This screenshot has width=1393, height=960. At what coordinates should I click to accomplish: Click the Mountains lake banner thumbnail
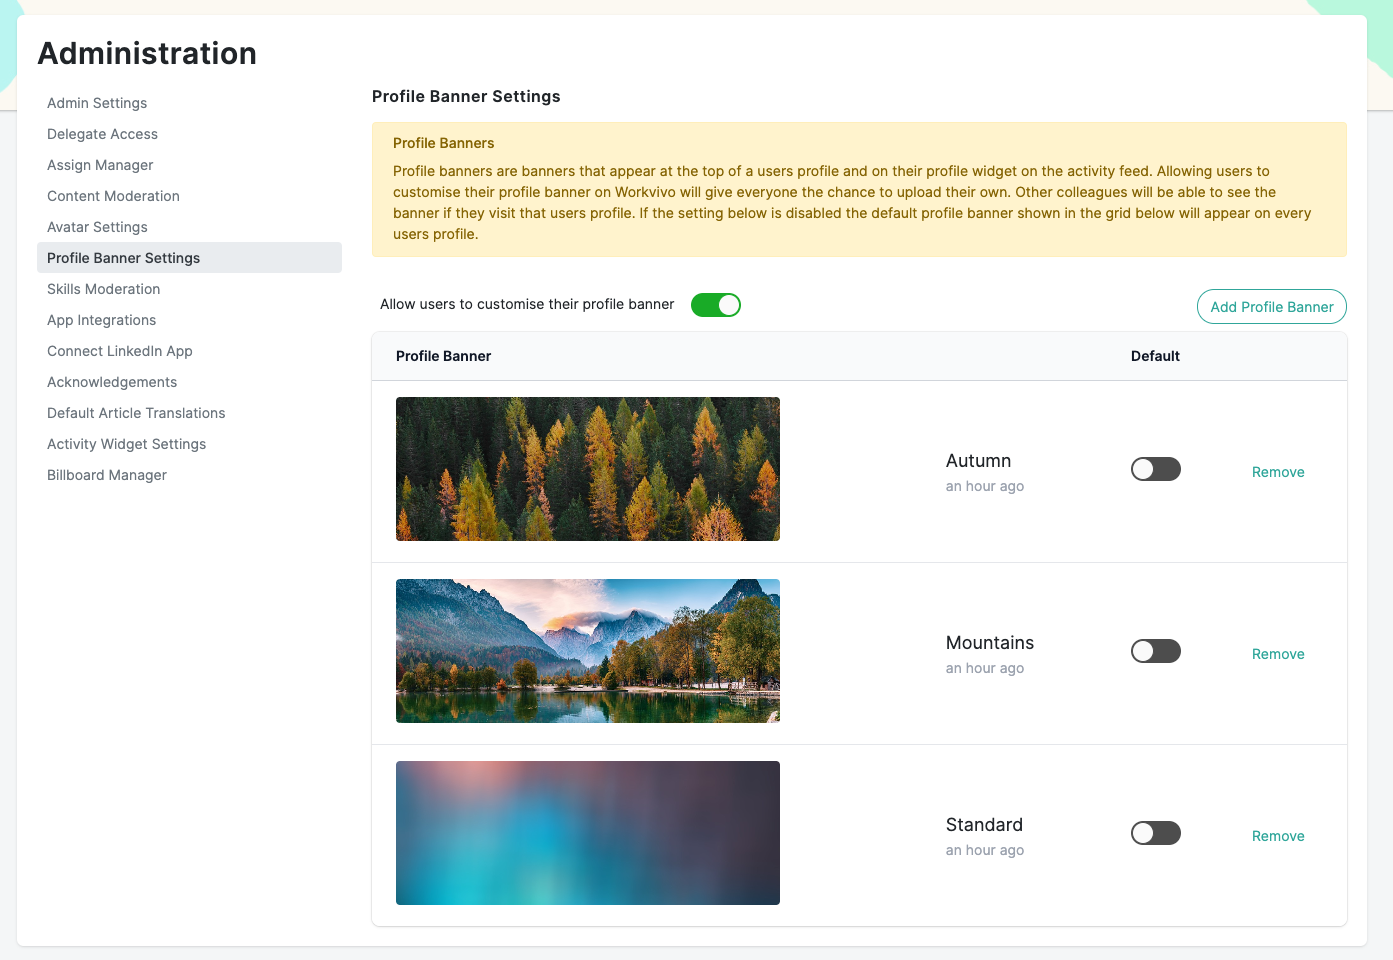pos(588,651)
